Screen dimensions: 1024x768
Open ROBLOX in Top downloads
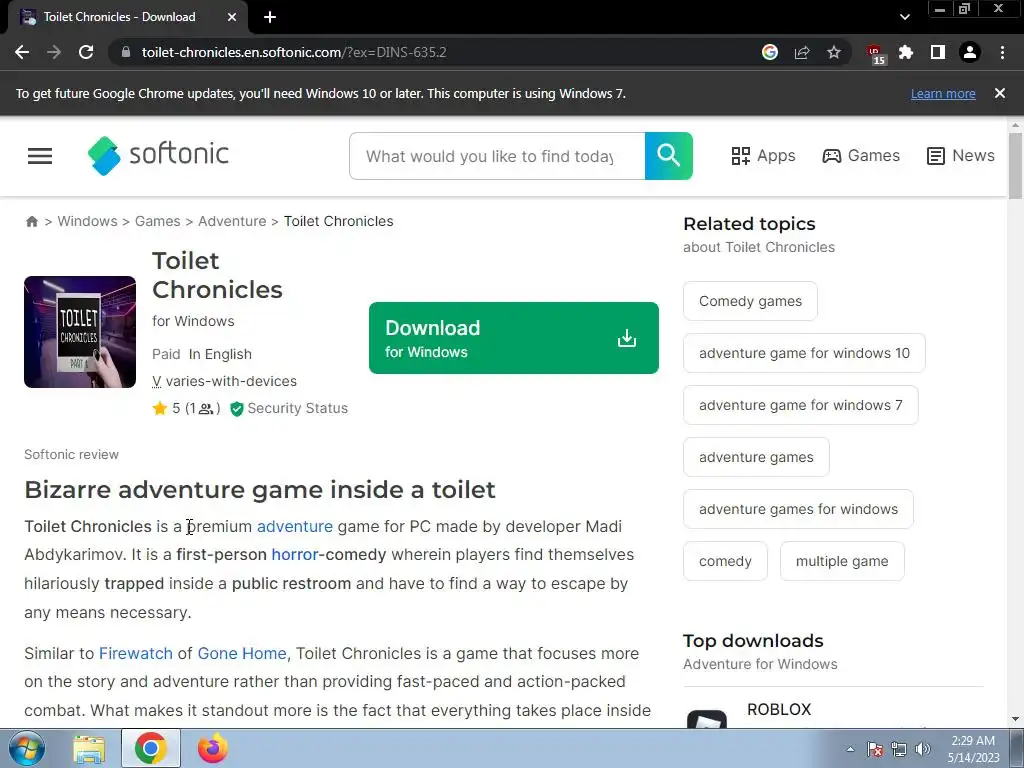click(779, 709)
